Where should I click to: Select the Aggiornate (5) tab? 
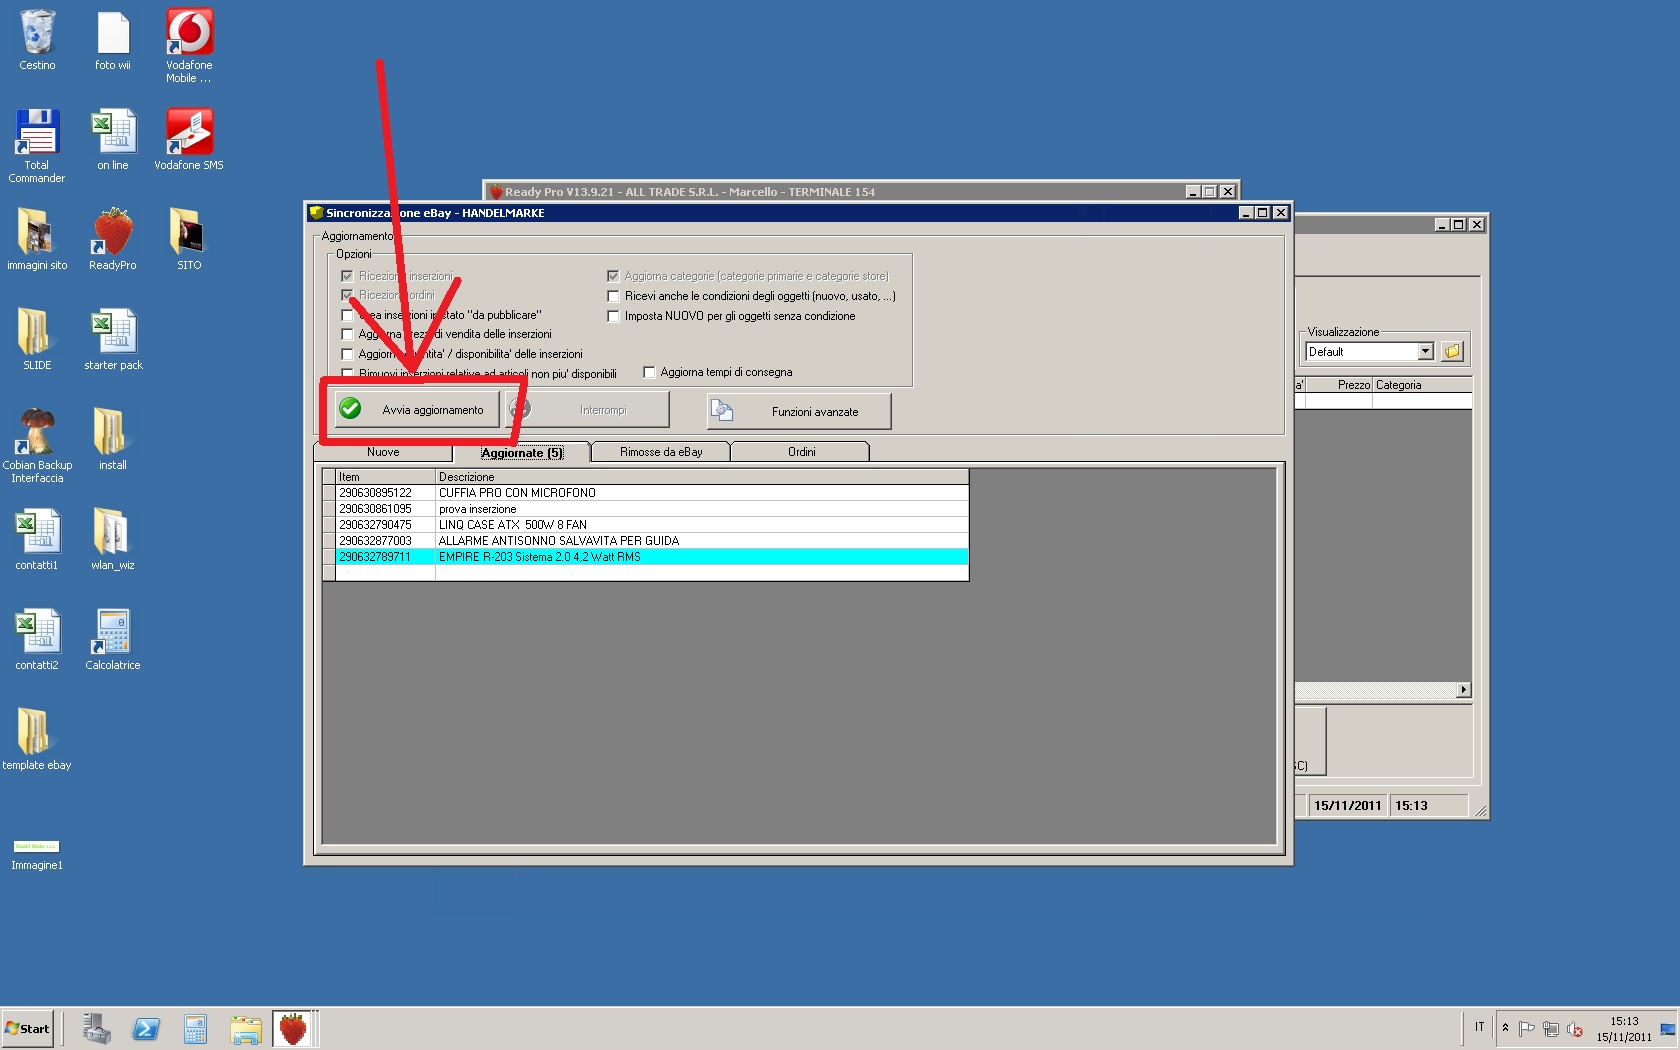[x=522, y=452]
